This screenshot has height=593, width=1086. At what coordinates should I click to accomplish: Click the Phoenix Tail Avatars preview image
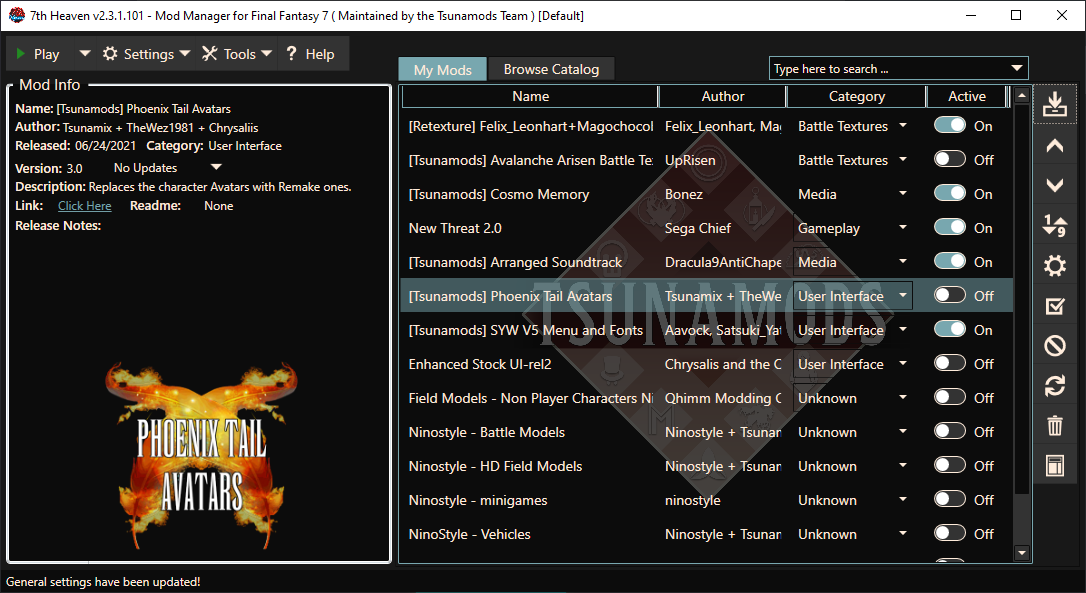[202, 456]
